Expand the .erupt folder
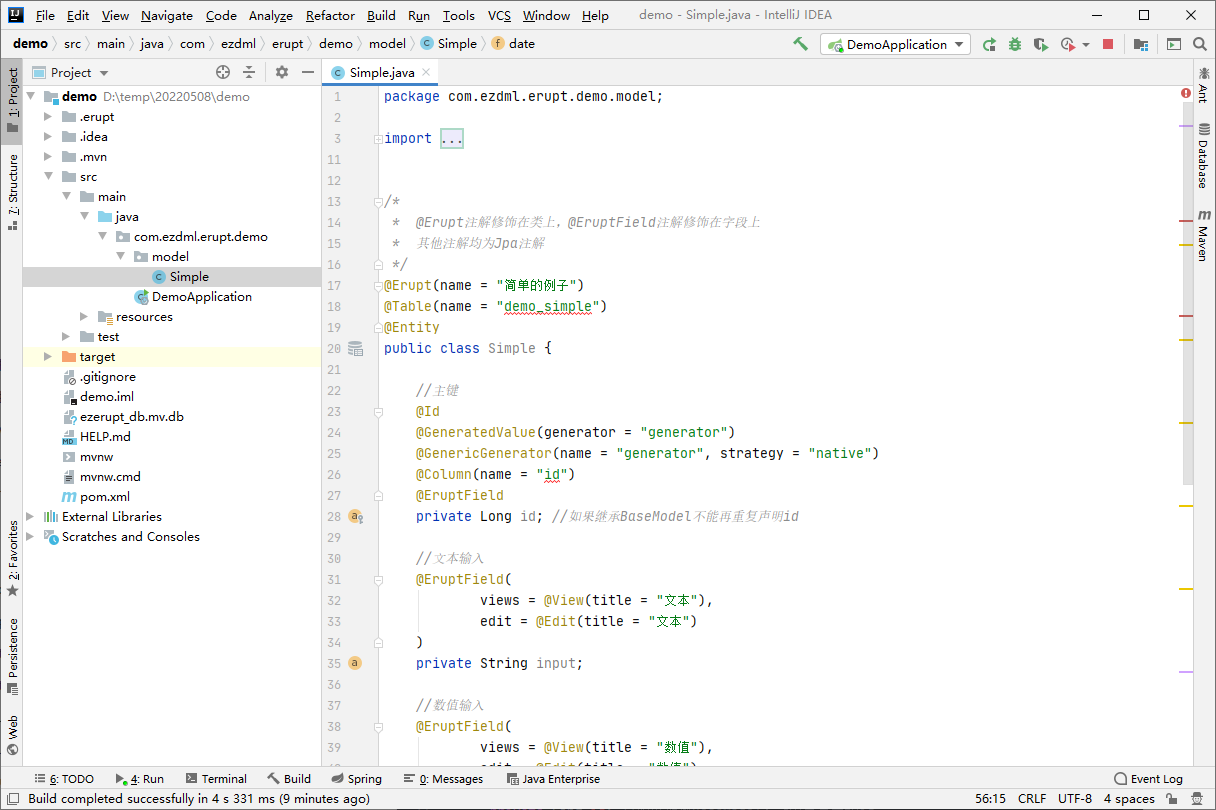Viewport: 1216px width, 810px height. 48,117
